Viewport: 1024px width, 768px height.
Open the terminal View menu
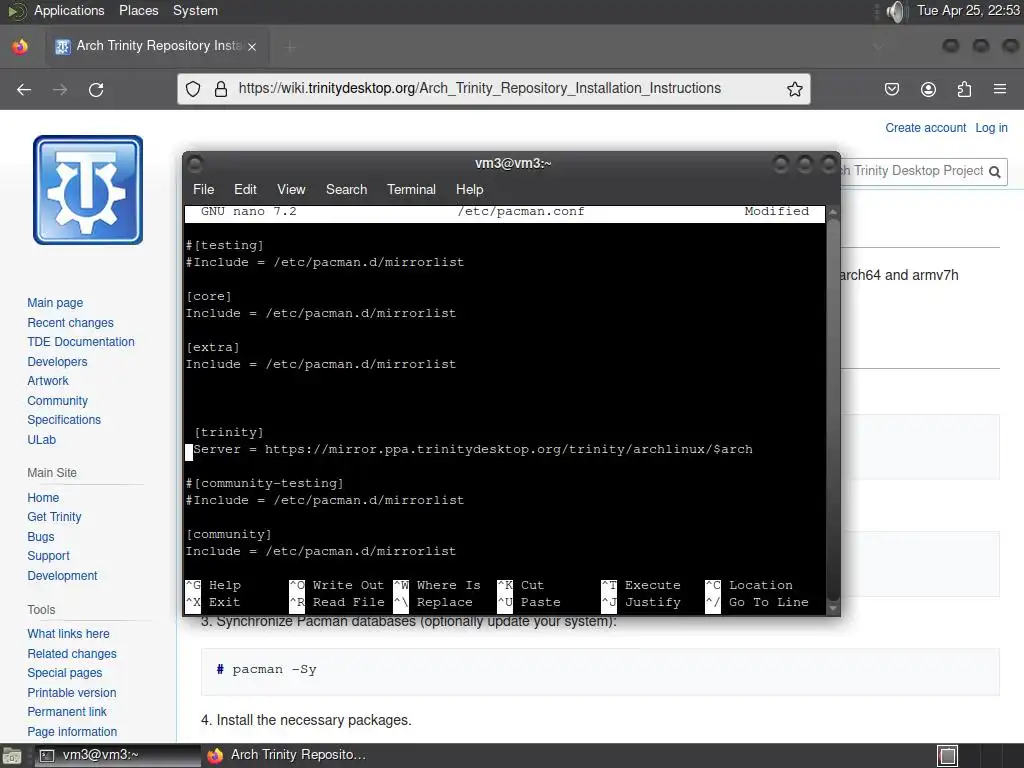[x=291, y=189]
